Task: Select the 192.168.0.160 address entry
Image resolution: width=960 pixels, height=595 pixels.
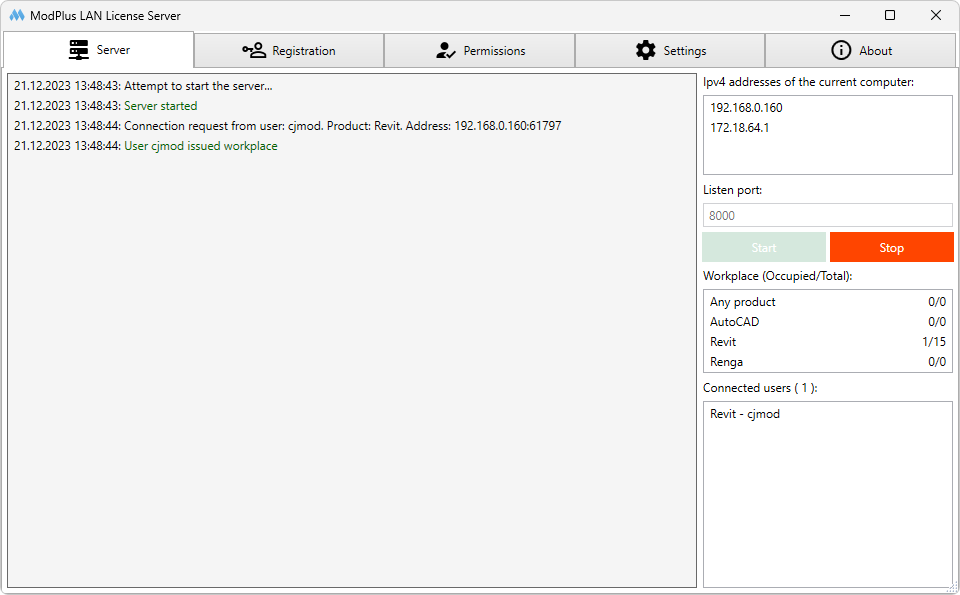Action: [746, 108]
